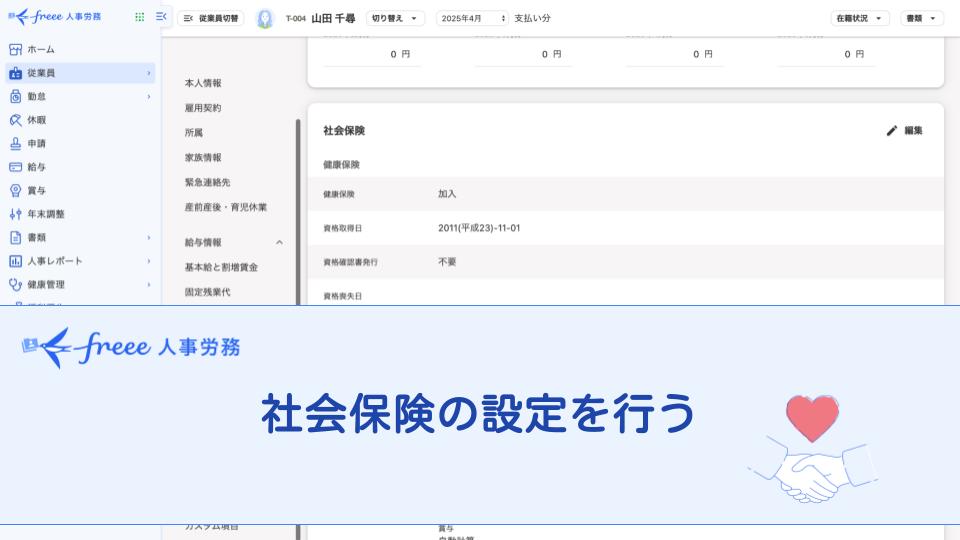Screen dimensions: 960x540
Task: Click the 年末調整 adjustment icon
Action: point(15,214)
